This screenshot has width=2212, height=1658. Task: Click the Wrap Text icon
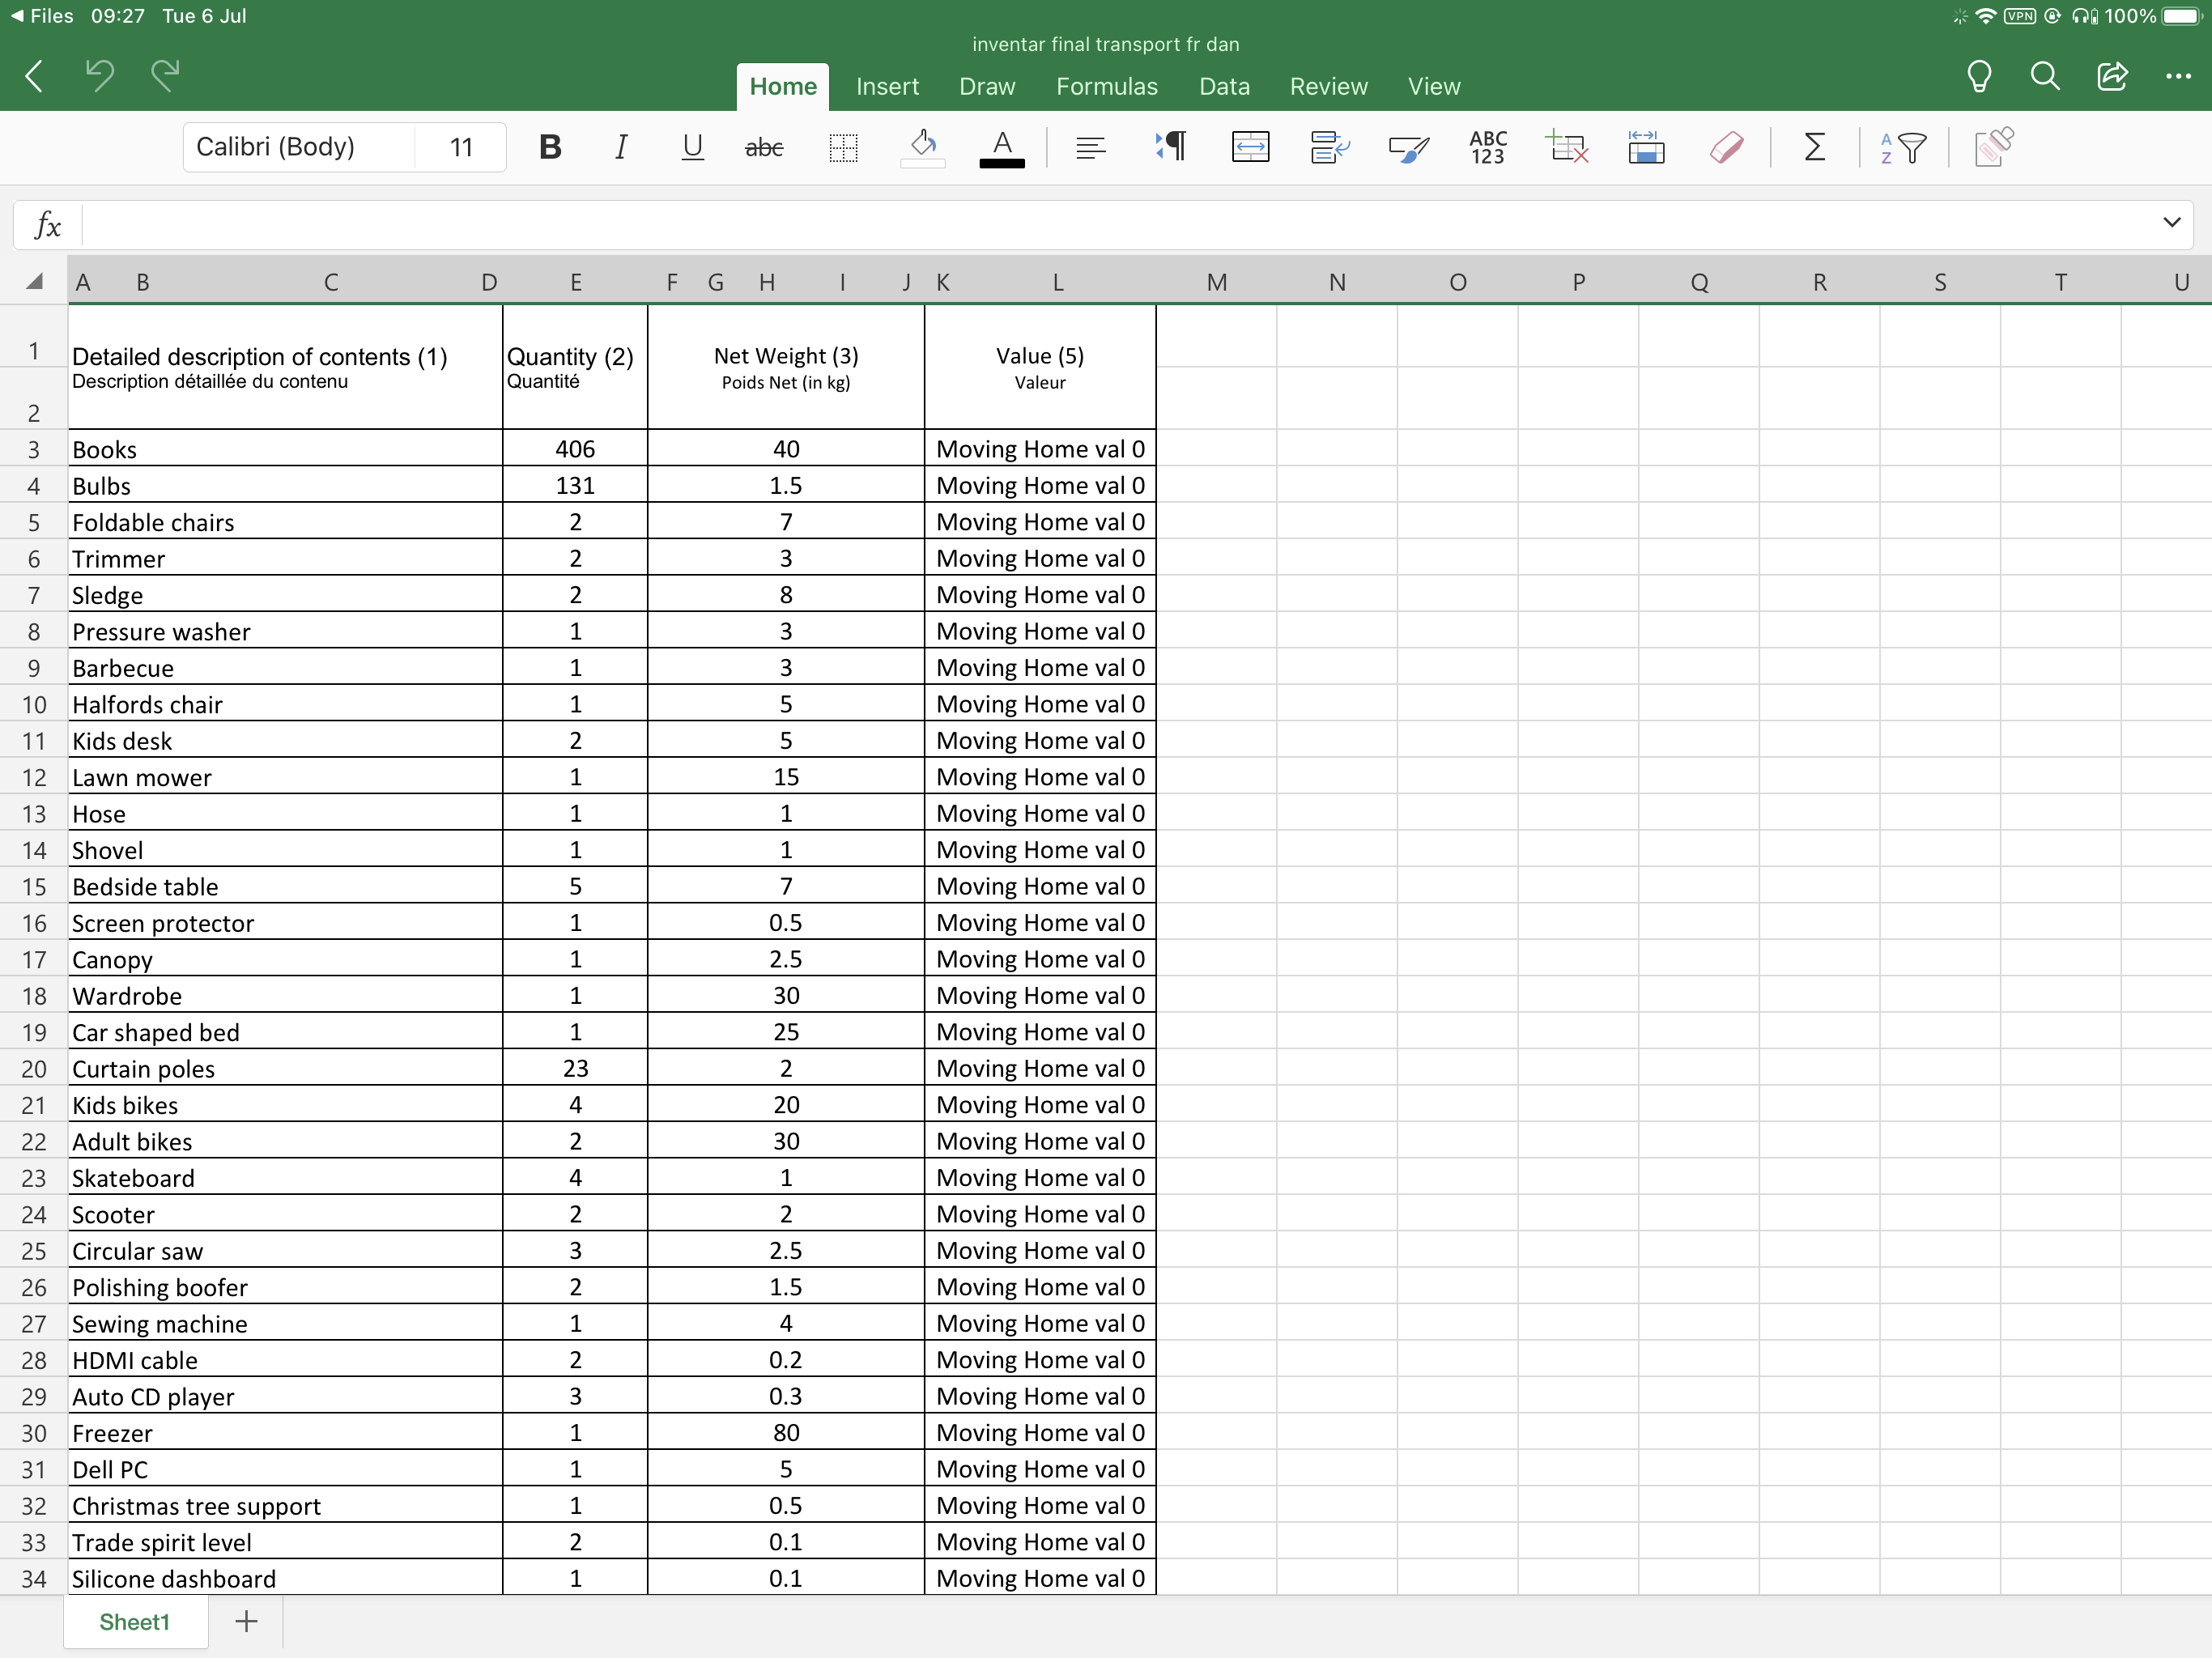point(1329,148)
